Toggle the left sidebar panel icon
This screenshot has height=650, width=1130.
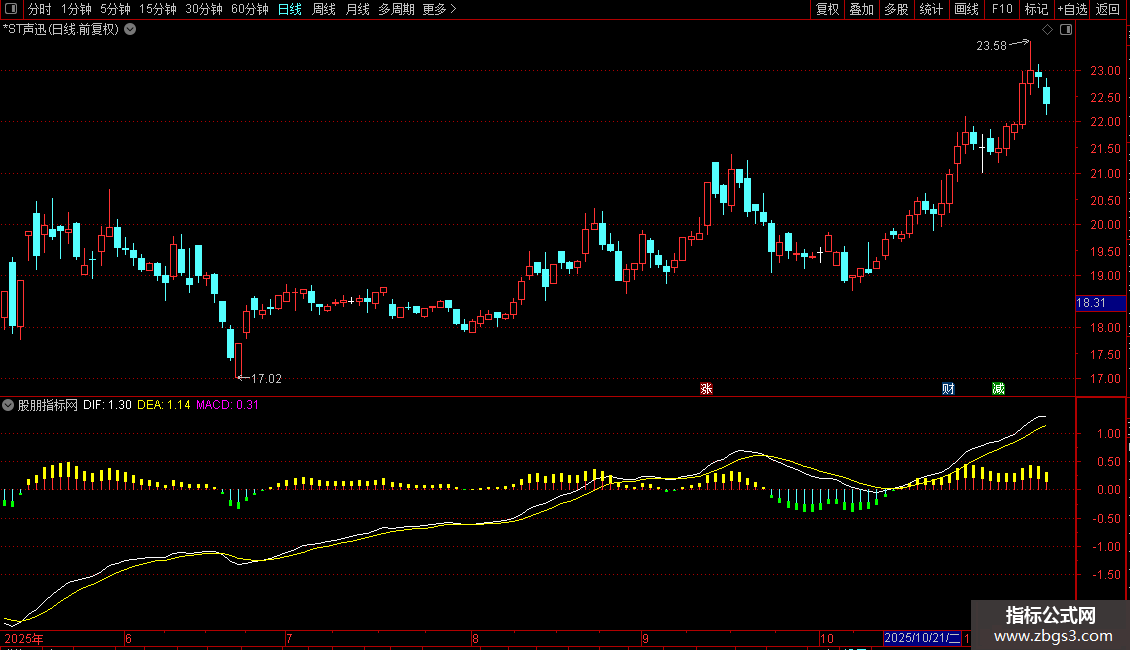11,9
